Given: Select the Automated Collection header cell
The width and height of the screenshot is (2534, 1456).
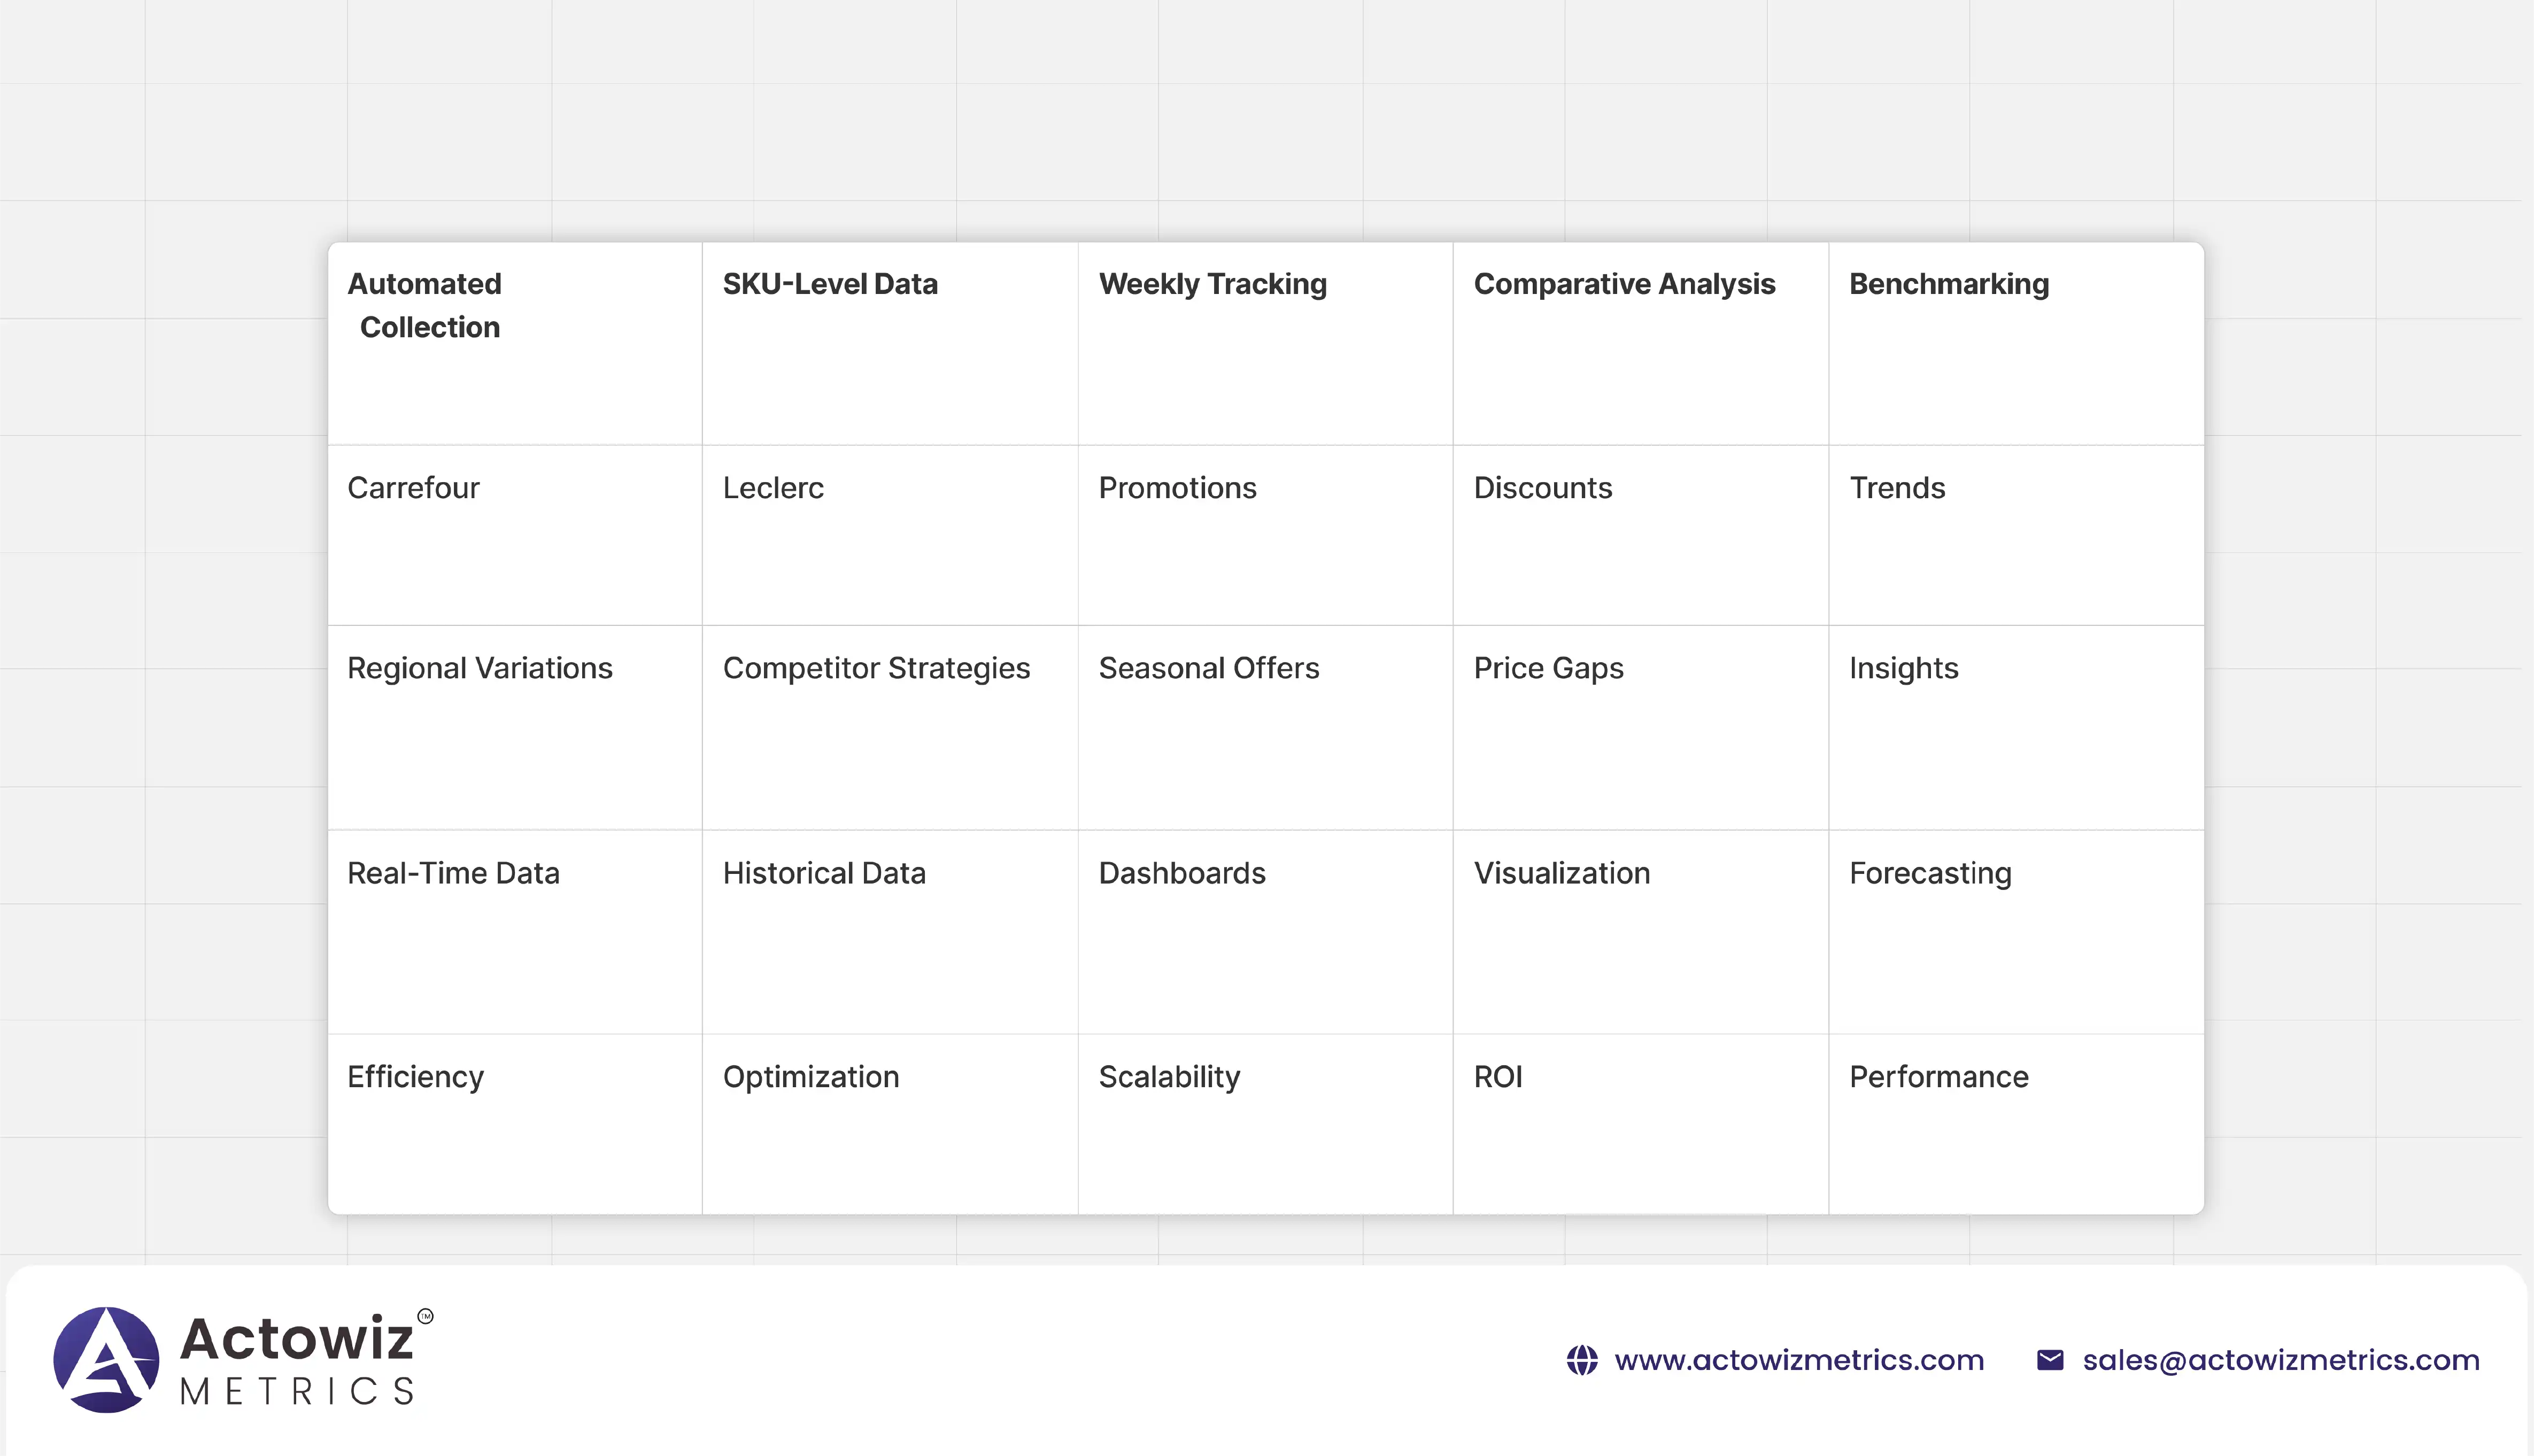Looking at the screenshot, I should 424,305.
